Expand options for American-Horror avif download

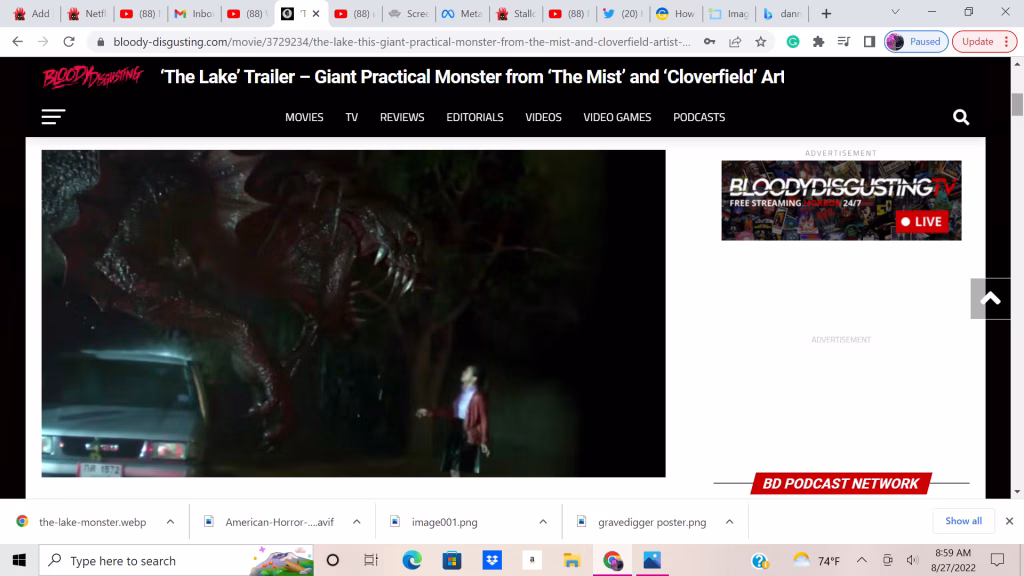coord(357,522)
